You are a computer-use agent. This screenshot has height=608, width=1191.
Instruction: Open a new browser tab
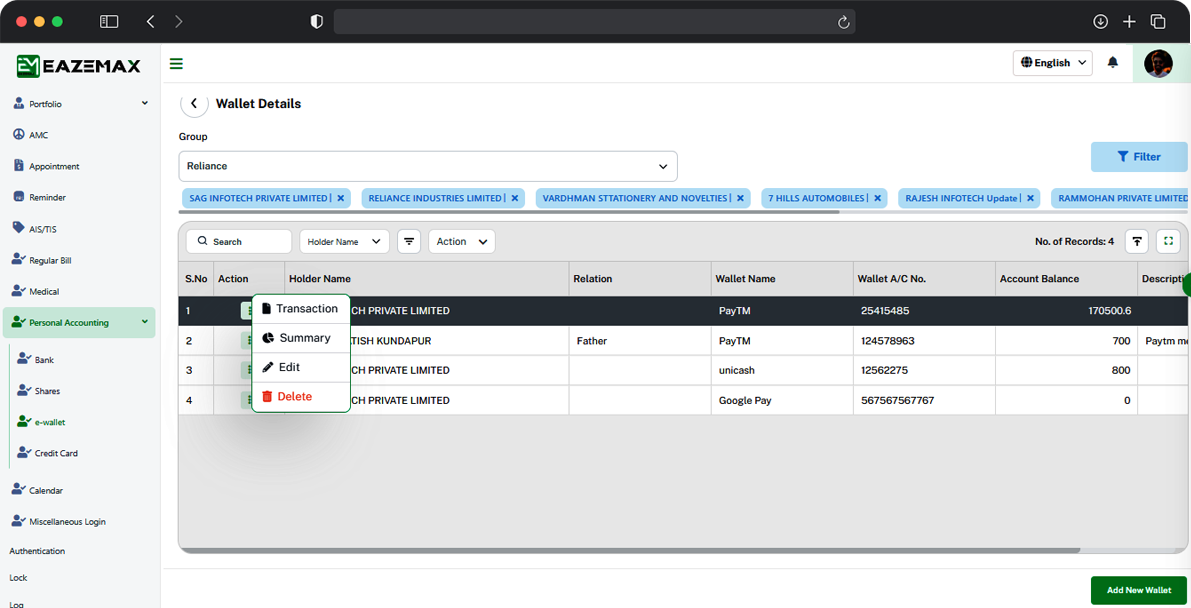click(1129, 21)
